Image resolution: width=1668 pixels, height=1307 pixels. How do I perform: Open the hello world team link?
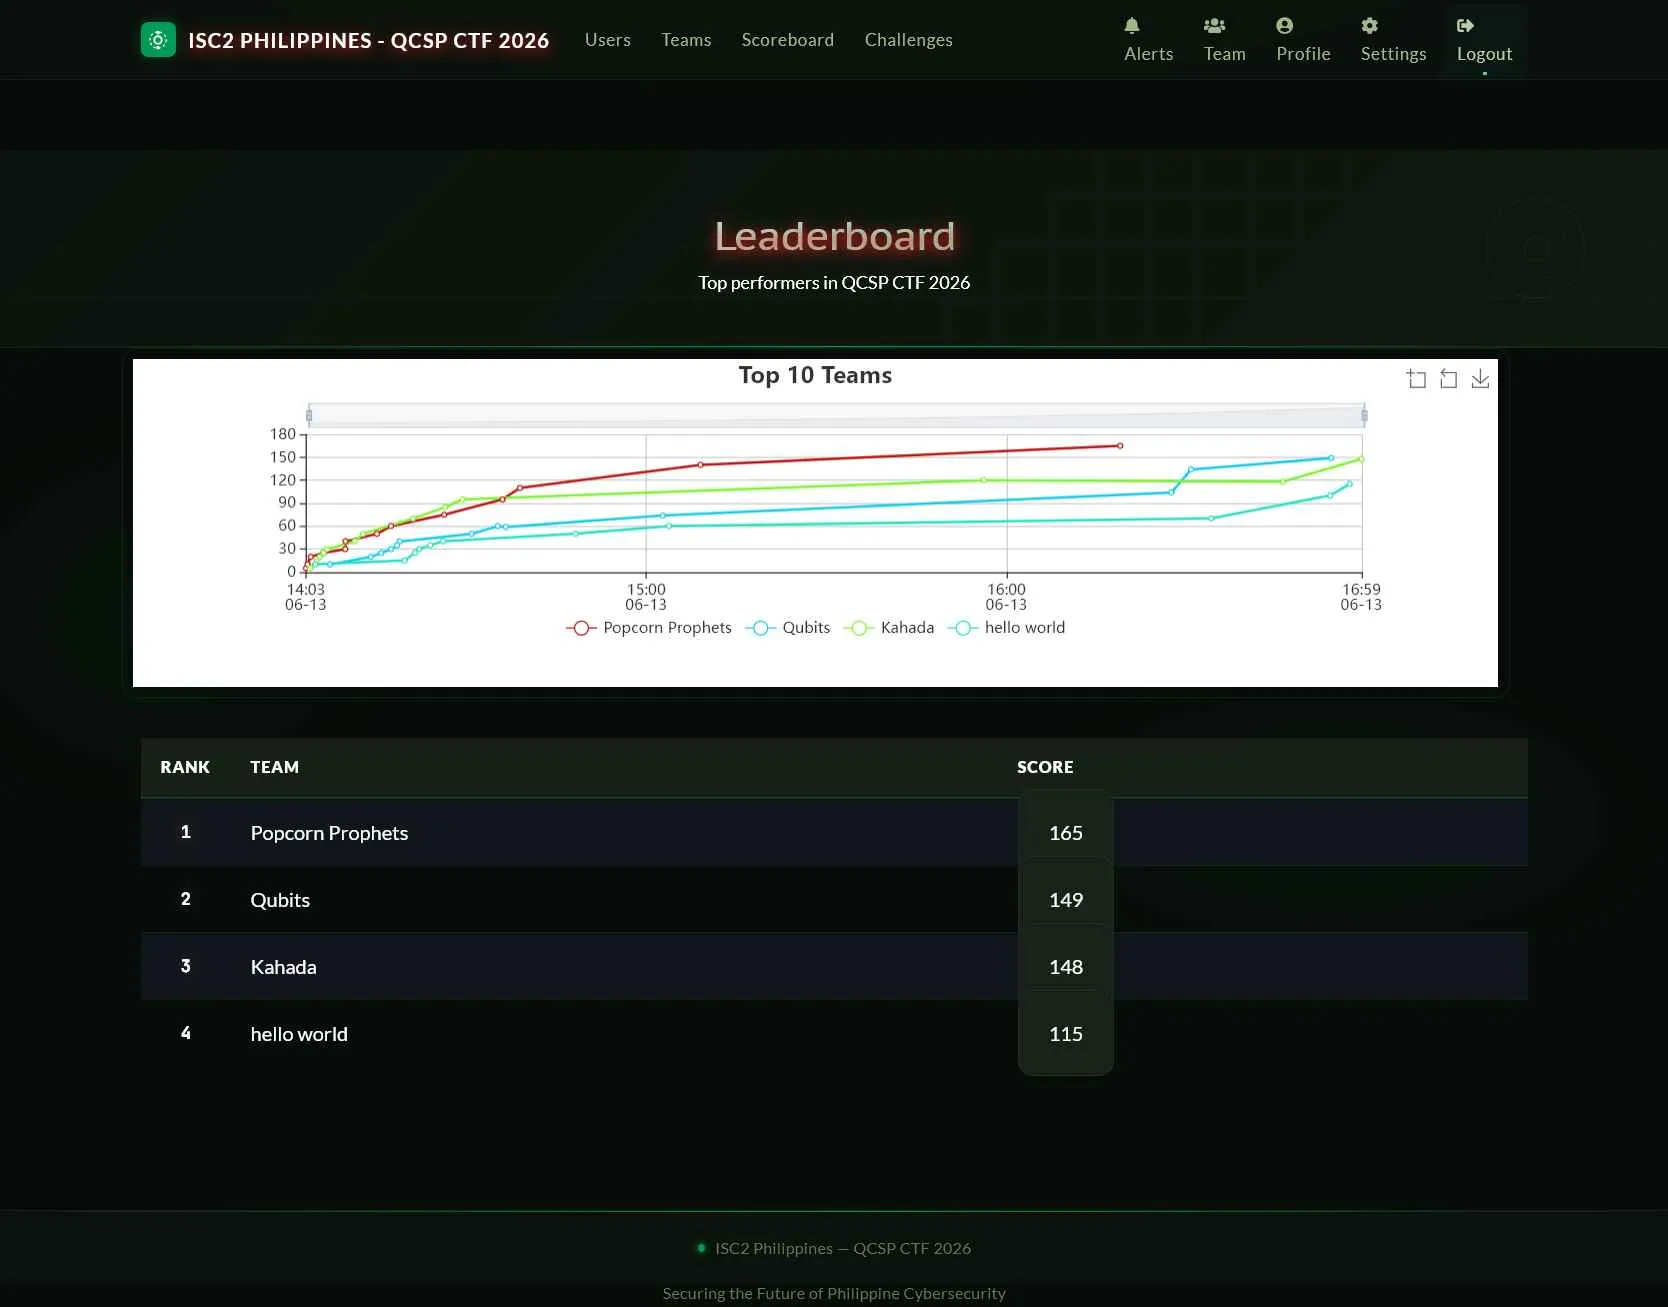click(x=299, y=1034)
